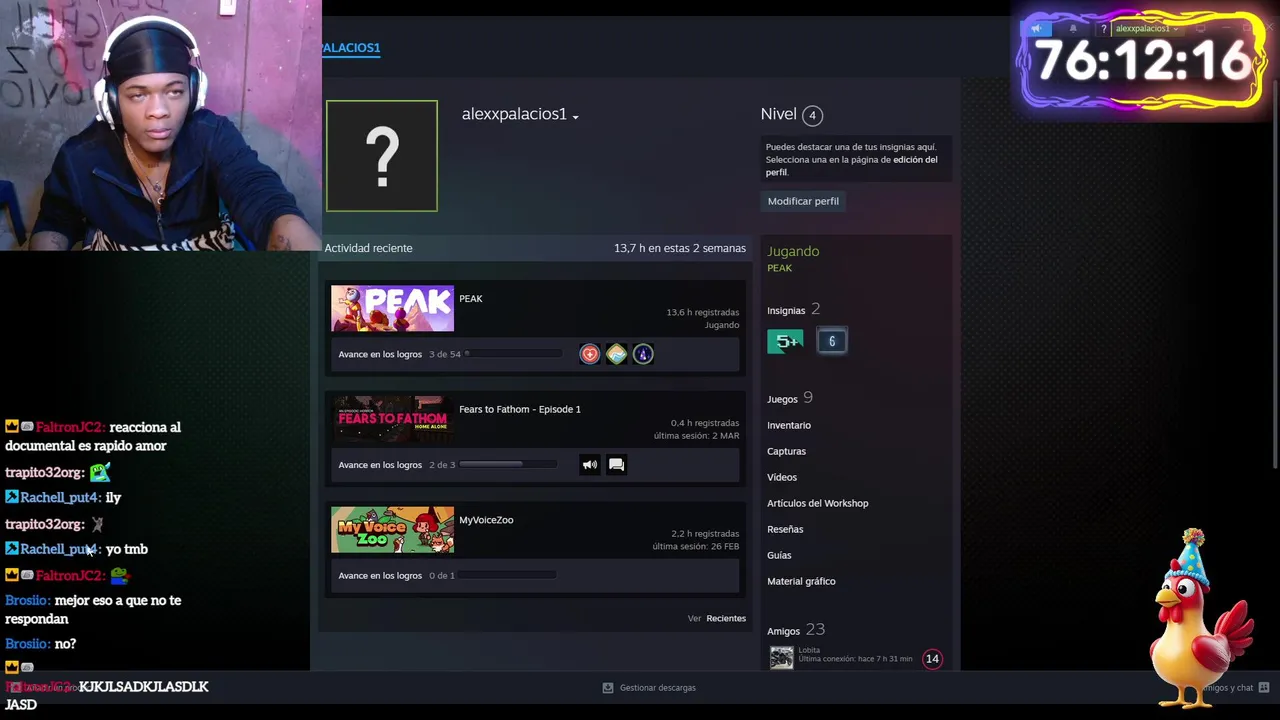This screenshot has width=1280, height=720.
Task: Click the grey 6 badge icon
Action: coord(832,341)
